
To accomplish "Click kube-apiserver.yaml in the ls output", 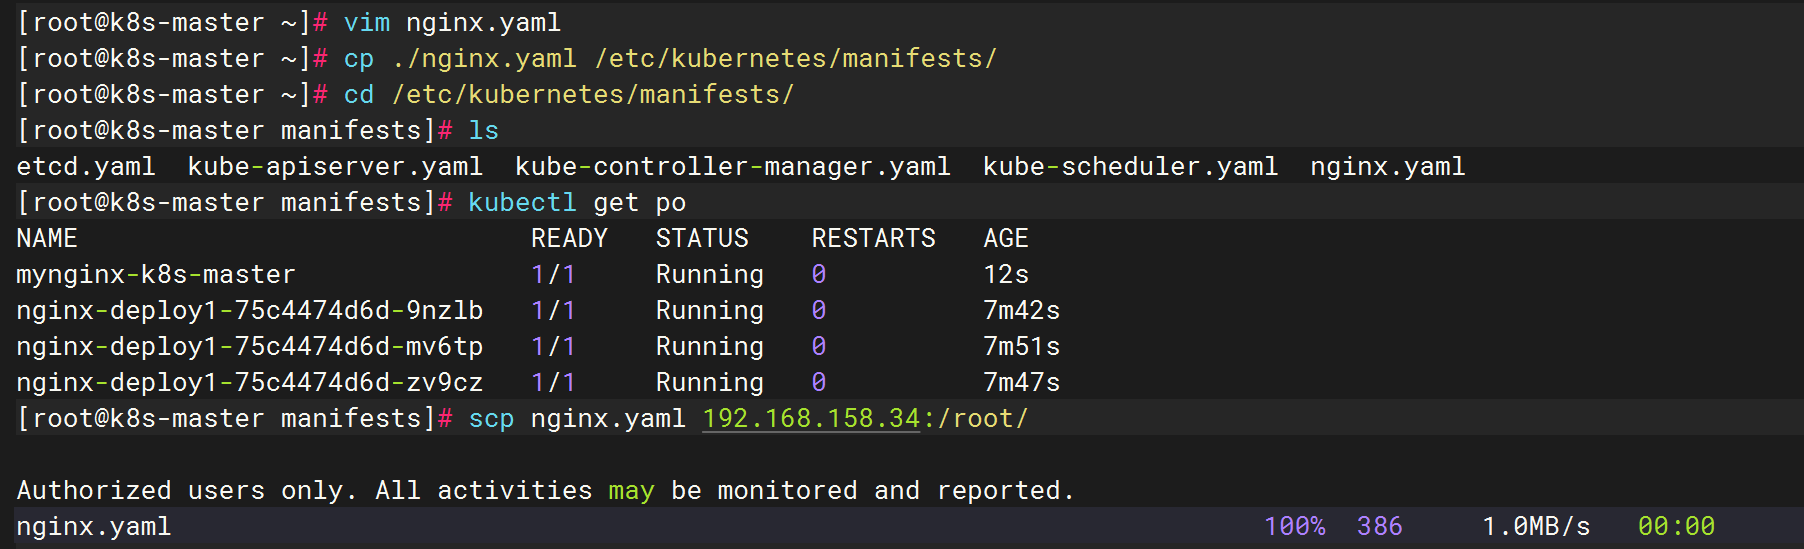I will (335, 166).
